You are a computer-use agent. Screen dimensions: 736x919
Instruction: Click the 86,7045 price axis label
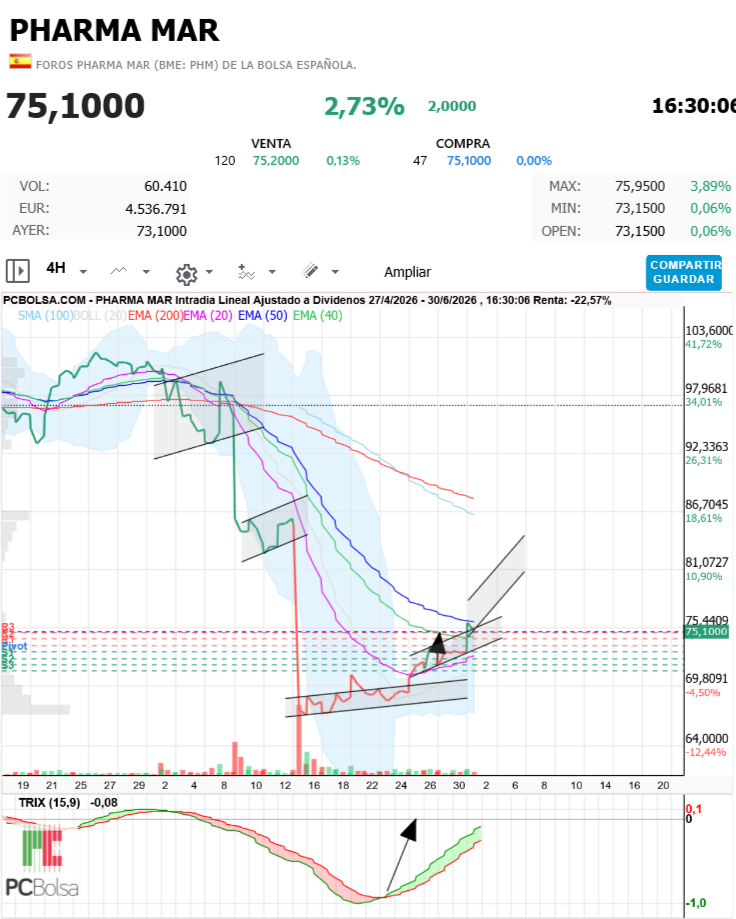point(707,505)
